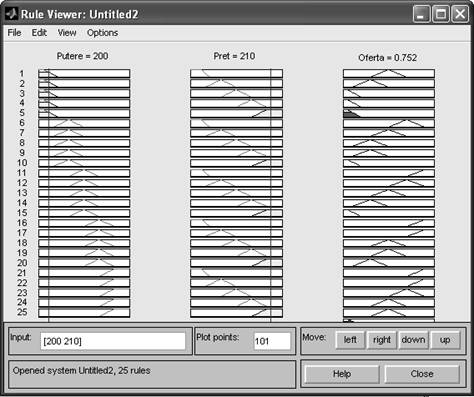Select rule number 12

coord(22,183)
